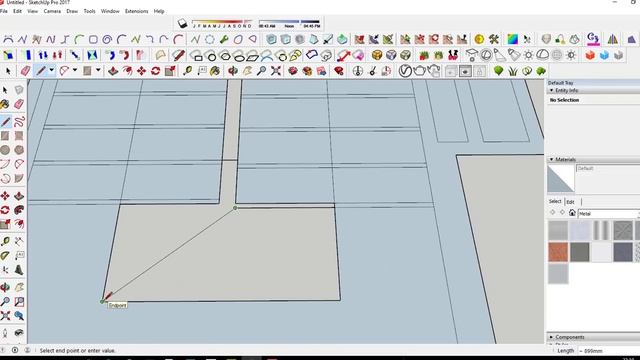The width and height of the screenshot is (640, 360).
Task: Open the Tools menu
Action: tap(89, 11)
